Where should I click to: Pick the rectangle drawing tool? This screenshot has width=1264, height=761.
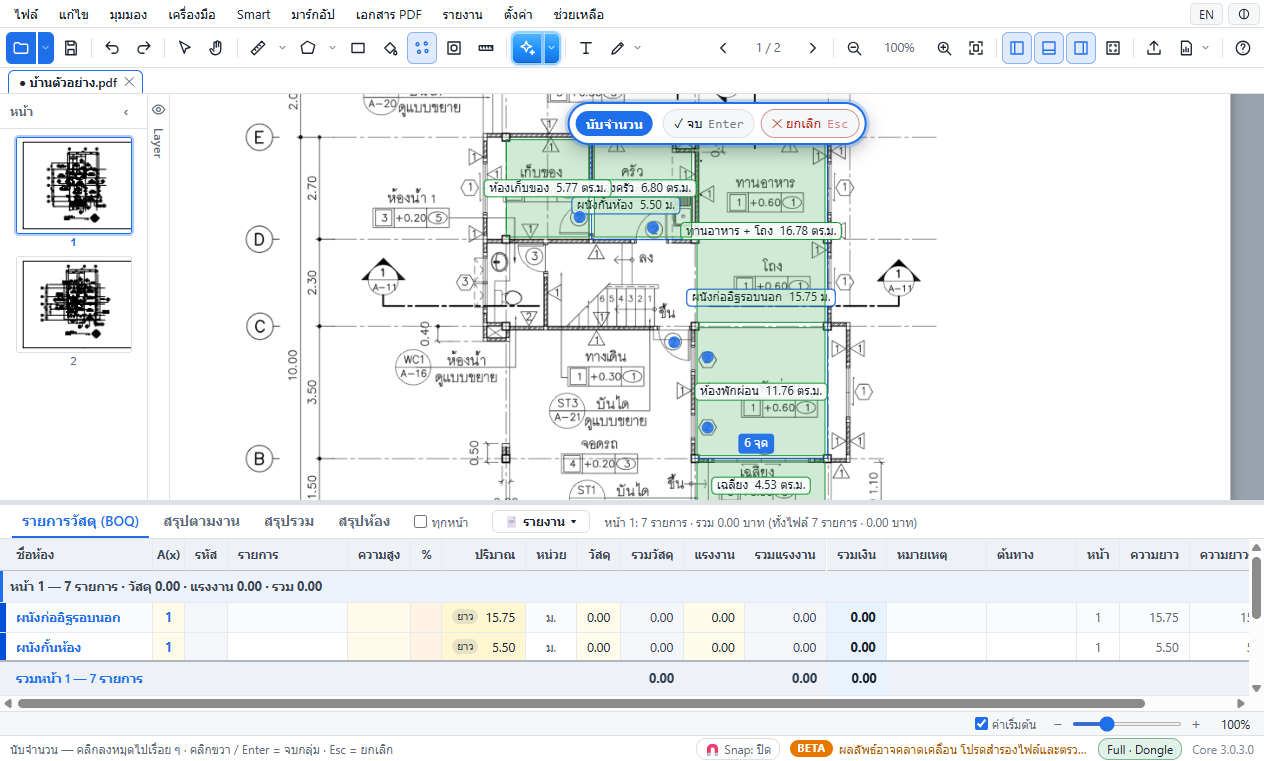(359, 48)
